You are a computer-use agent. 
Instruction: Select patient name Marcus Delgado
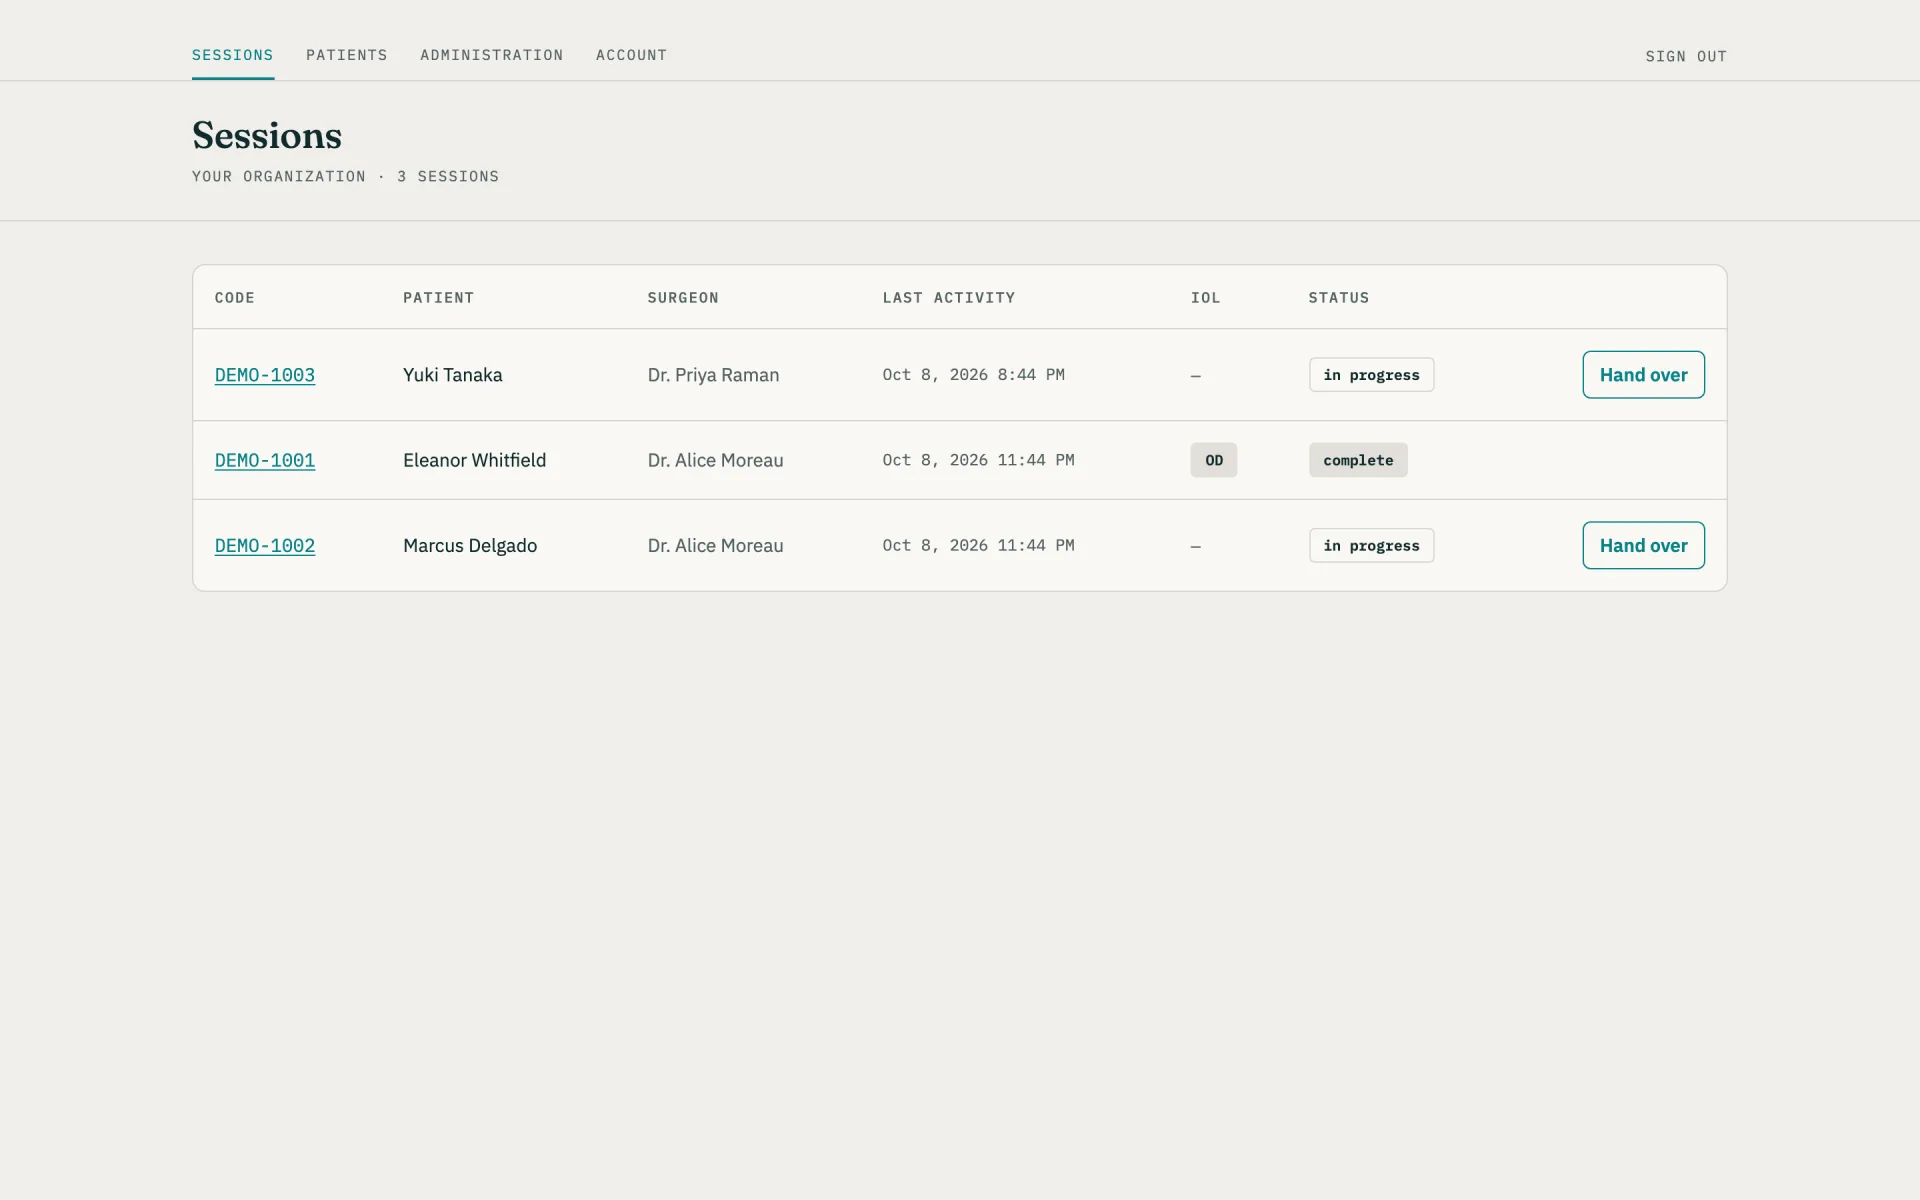470,546
